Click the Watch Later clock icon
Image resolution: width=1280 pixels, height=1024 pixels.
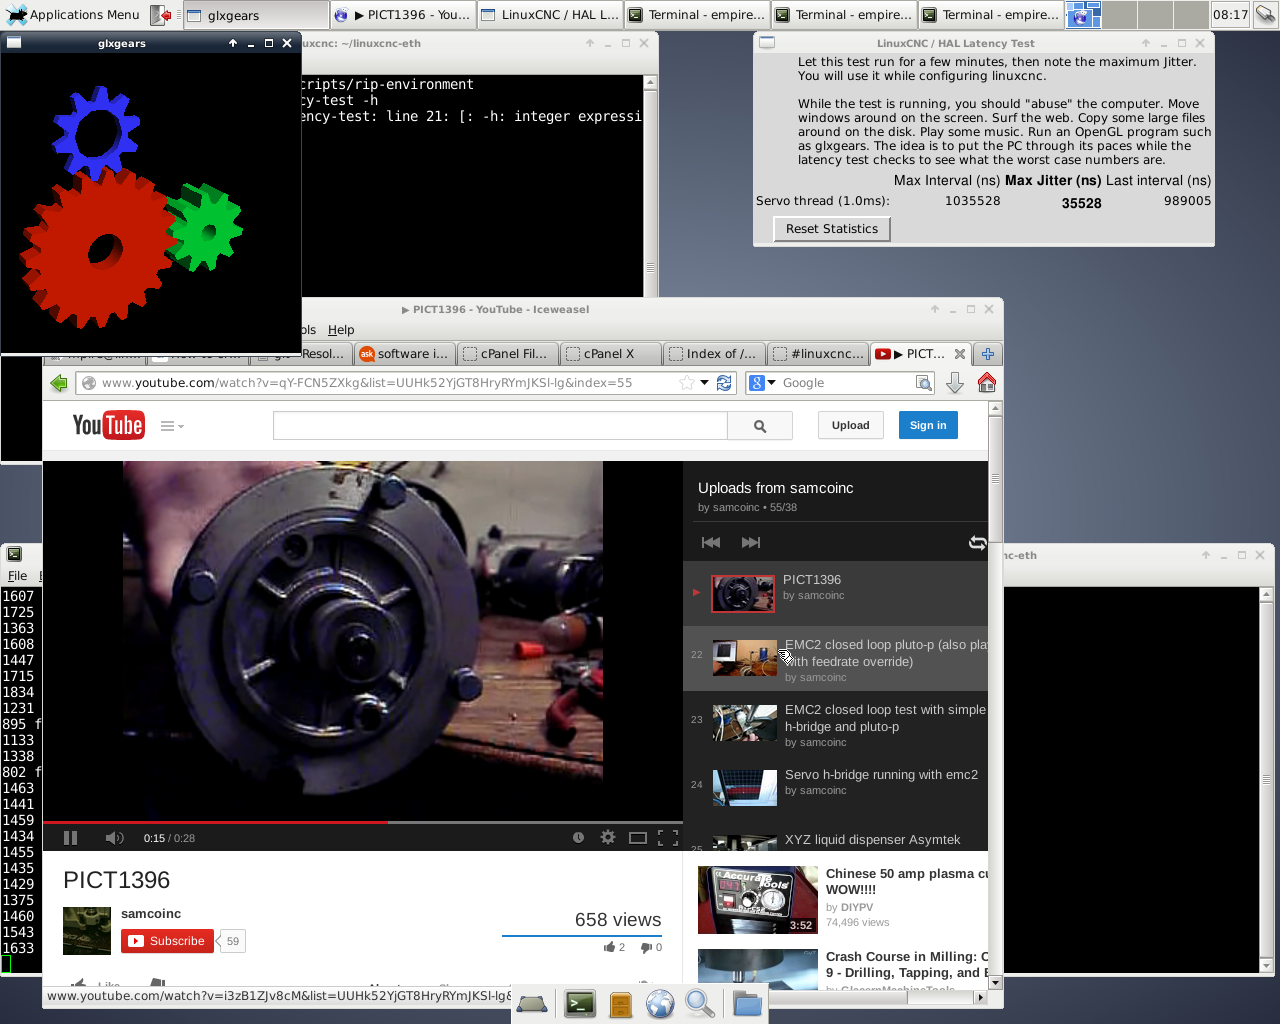pos(578,838)
